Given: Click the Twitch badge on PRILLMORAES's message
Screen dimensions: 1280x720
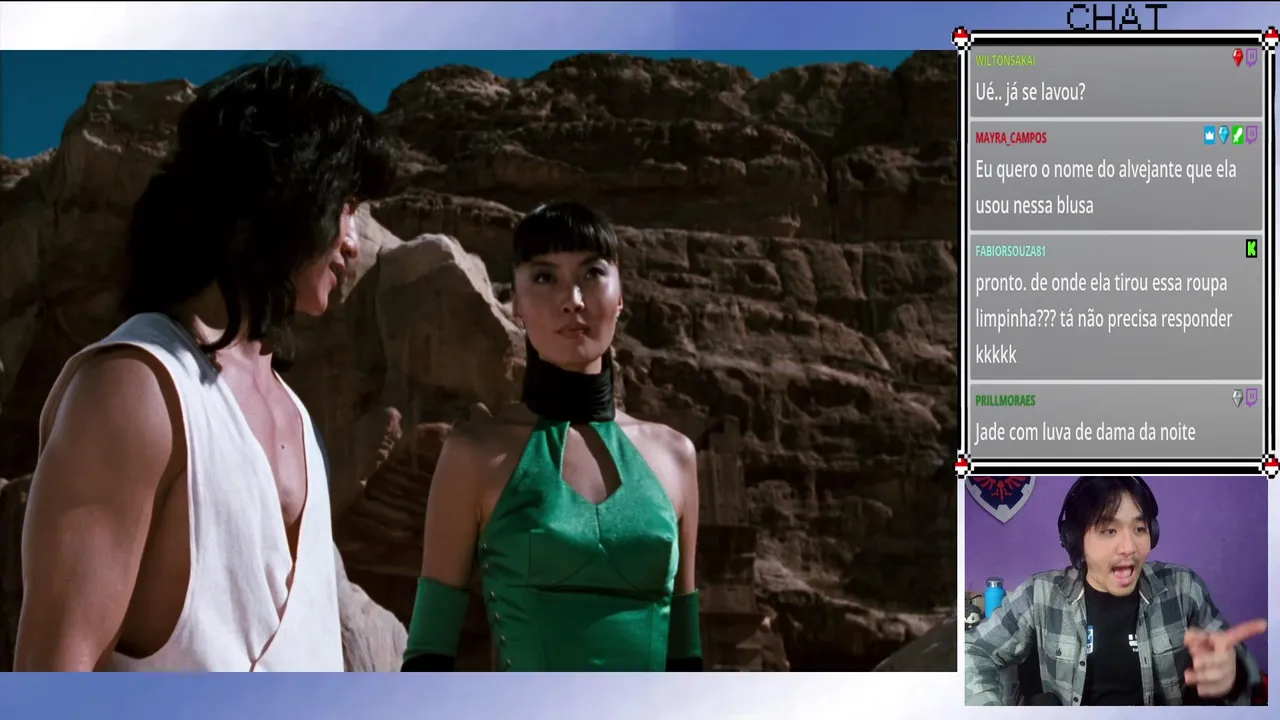Looking at the screenshot, I should pyautogui.click(x=1251, y=398).
